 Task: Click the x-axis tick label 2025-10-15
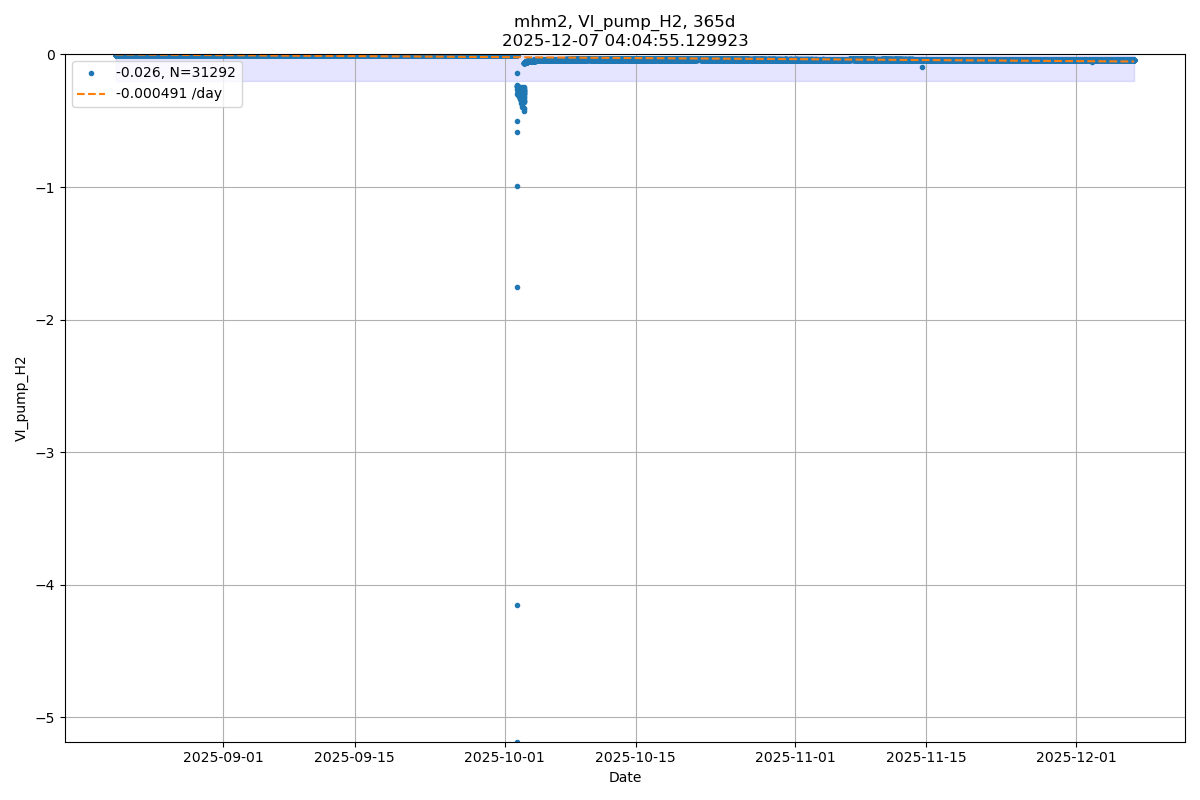click(x=636, y=757)
